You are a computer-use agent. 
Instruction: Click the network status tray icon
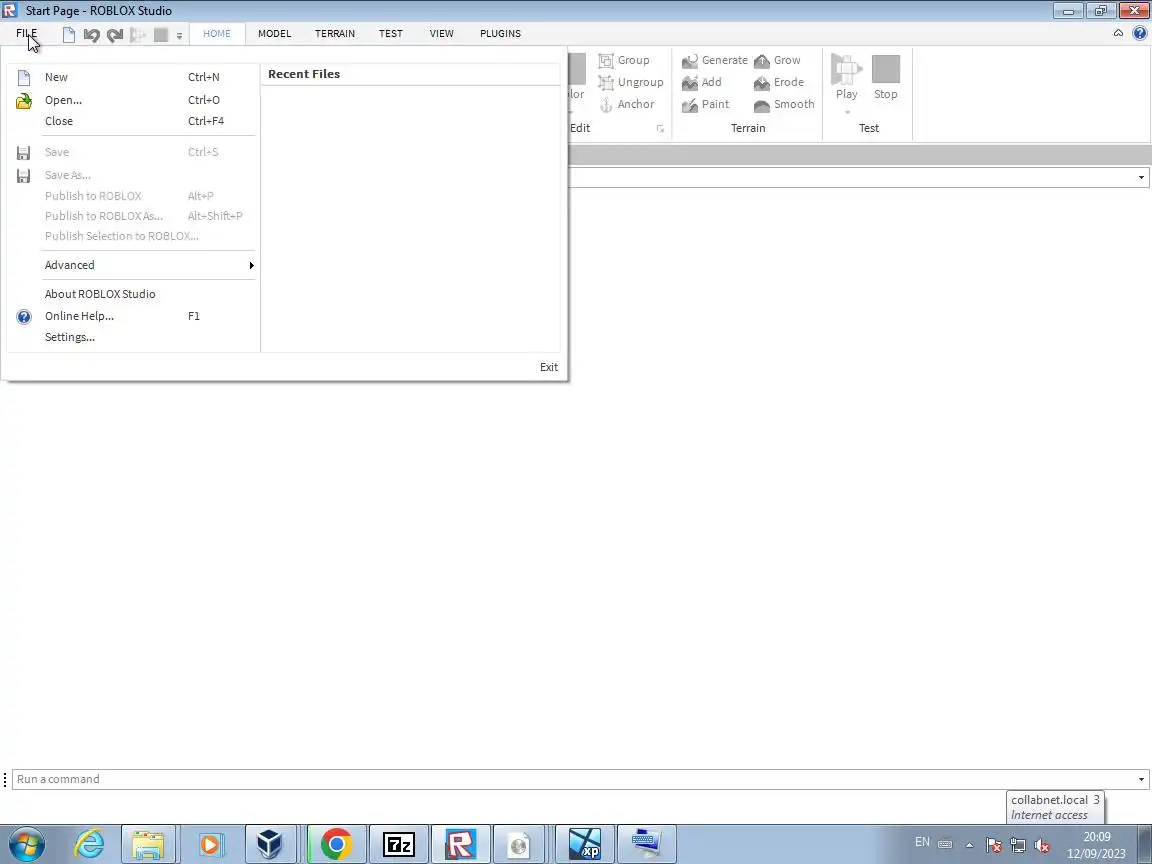click(x=1018, y=846)
